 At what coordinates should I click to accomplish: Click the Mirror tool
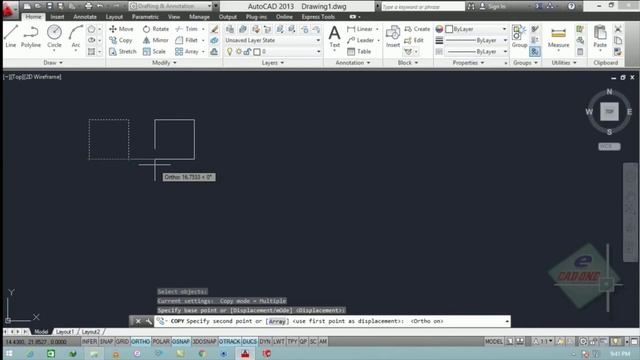156,40
